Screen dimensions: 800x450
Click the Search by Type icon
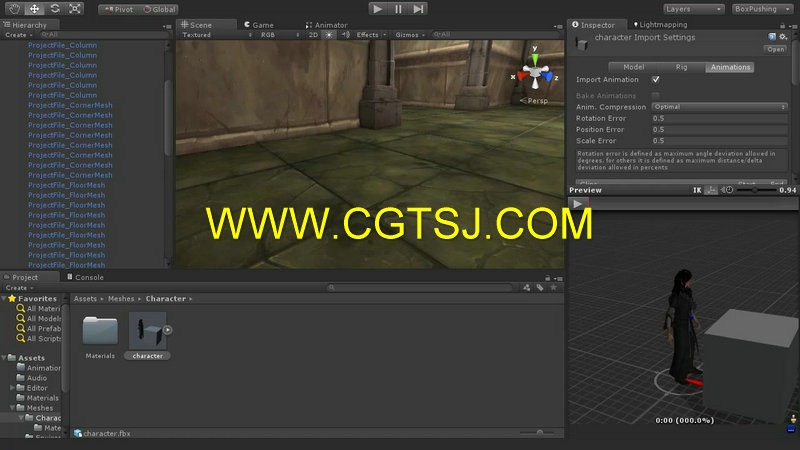527,288
